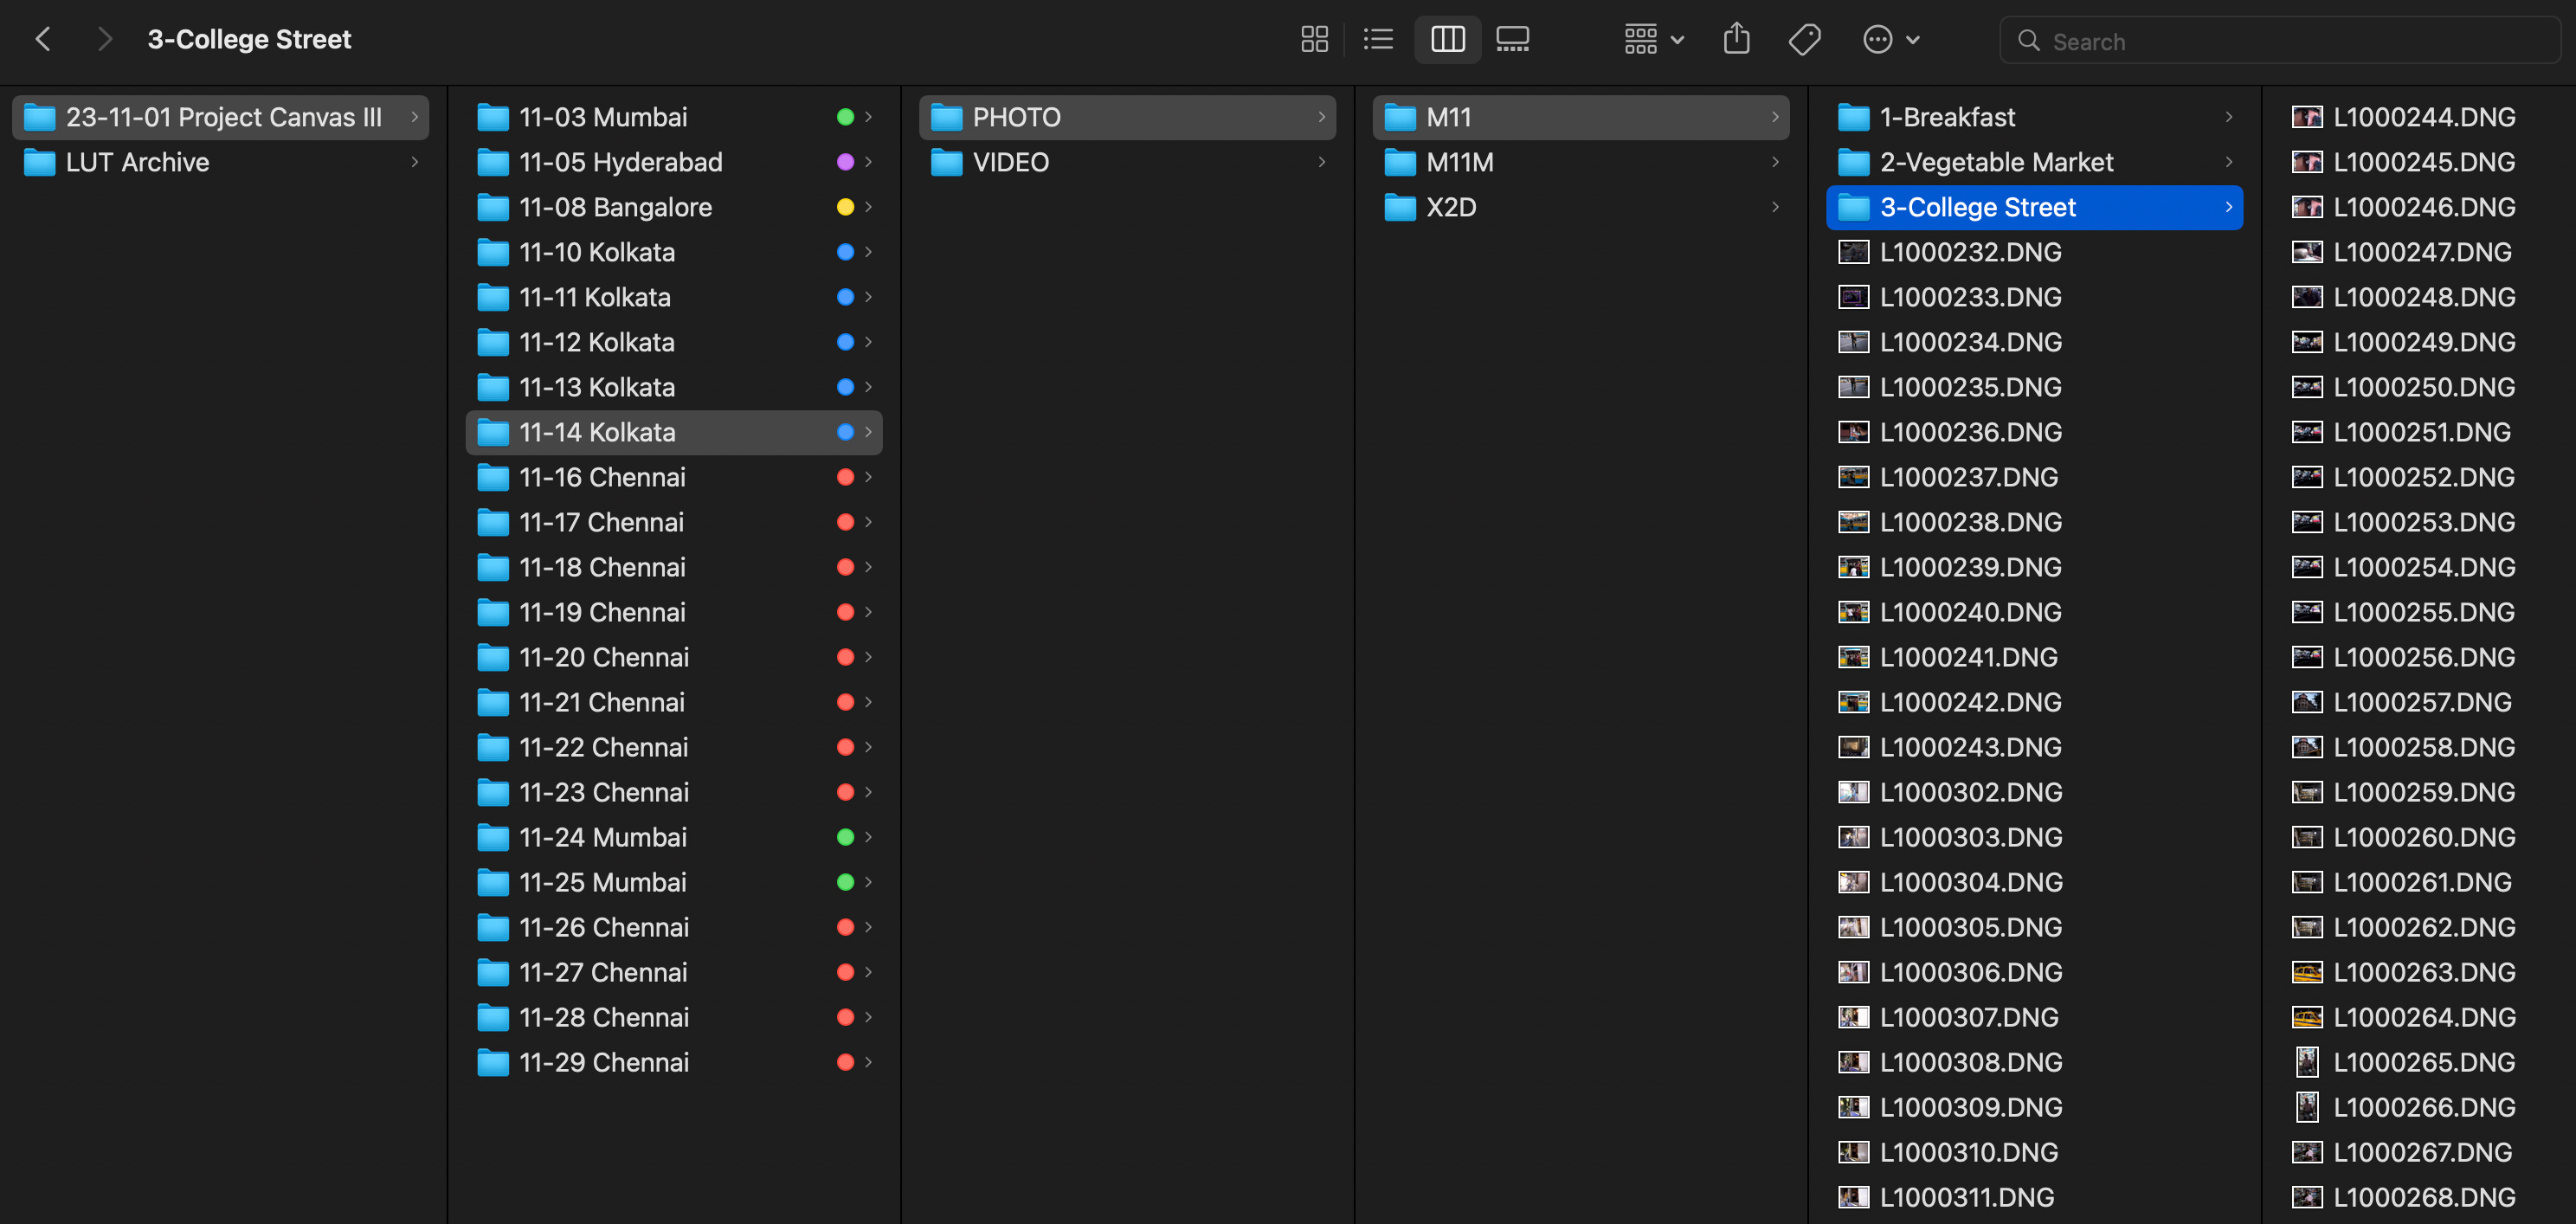
Task: Select column view mode
Action: pyautogui.click(x=1447, y=40)
